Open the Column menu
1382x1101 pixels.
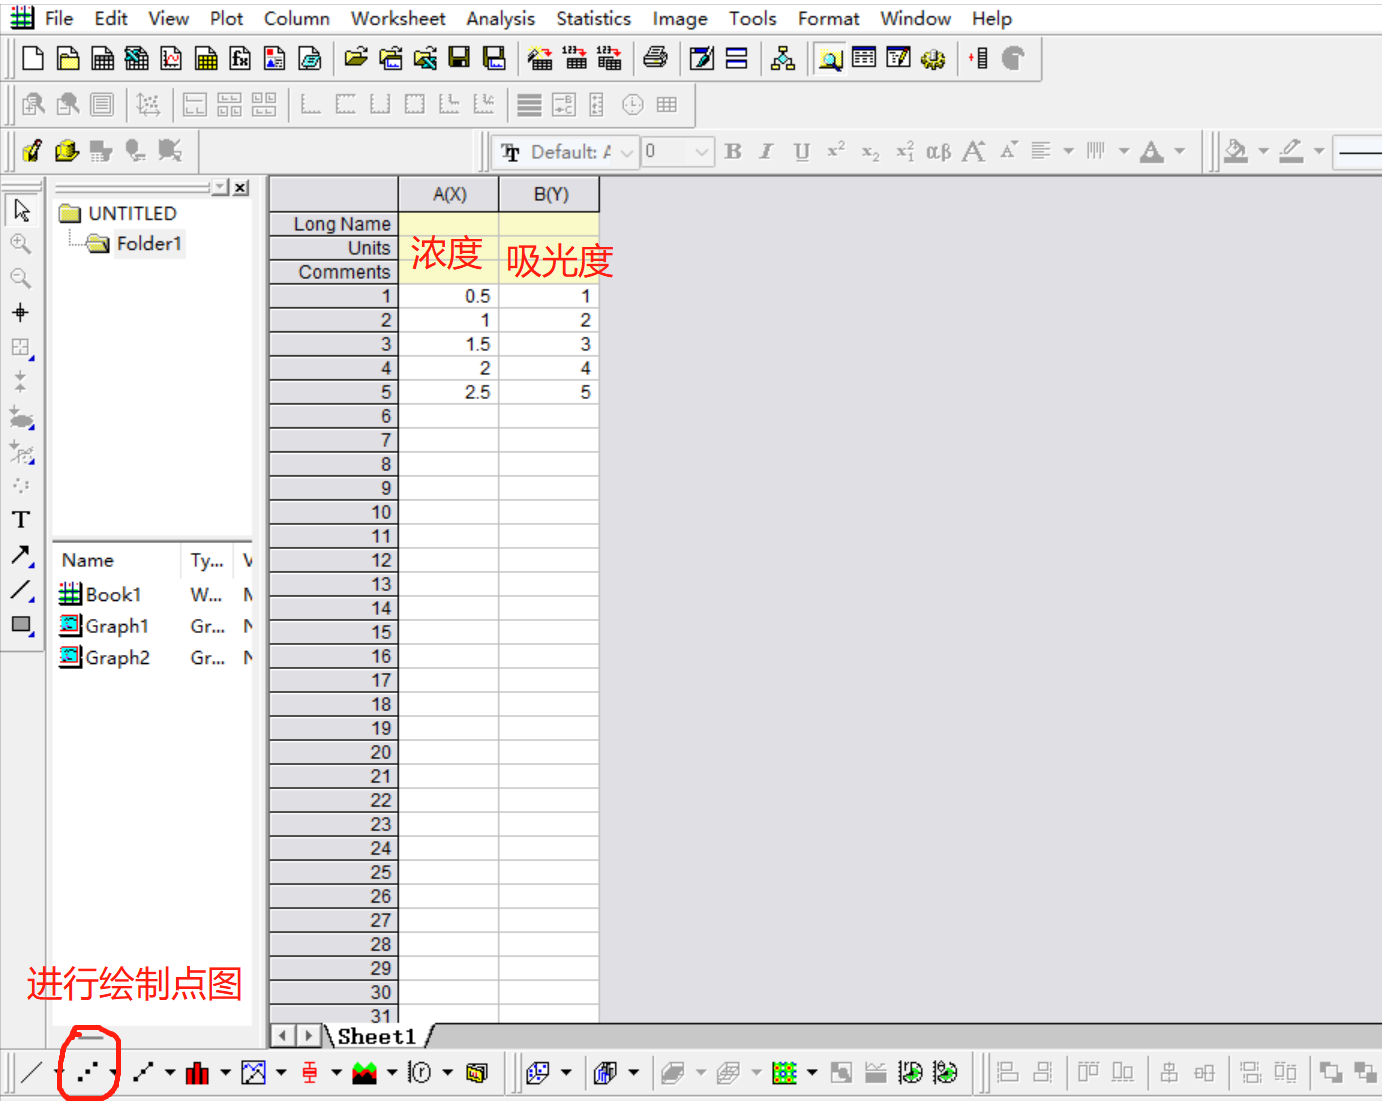297,19
